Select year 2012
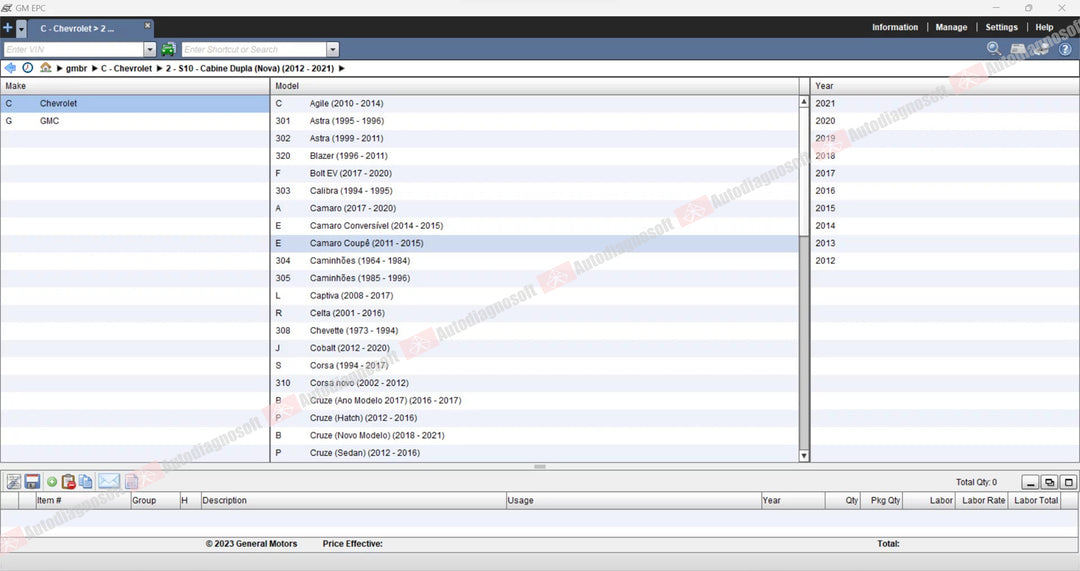Viewport: 1080px width, 571px height. pos(944,260)
